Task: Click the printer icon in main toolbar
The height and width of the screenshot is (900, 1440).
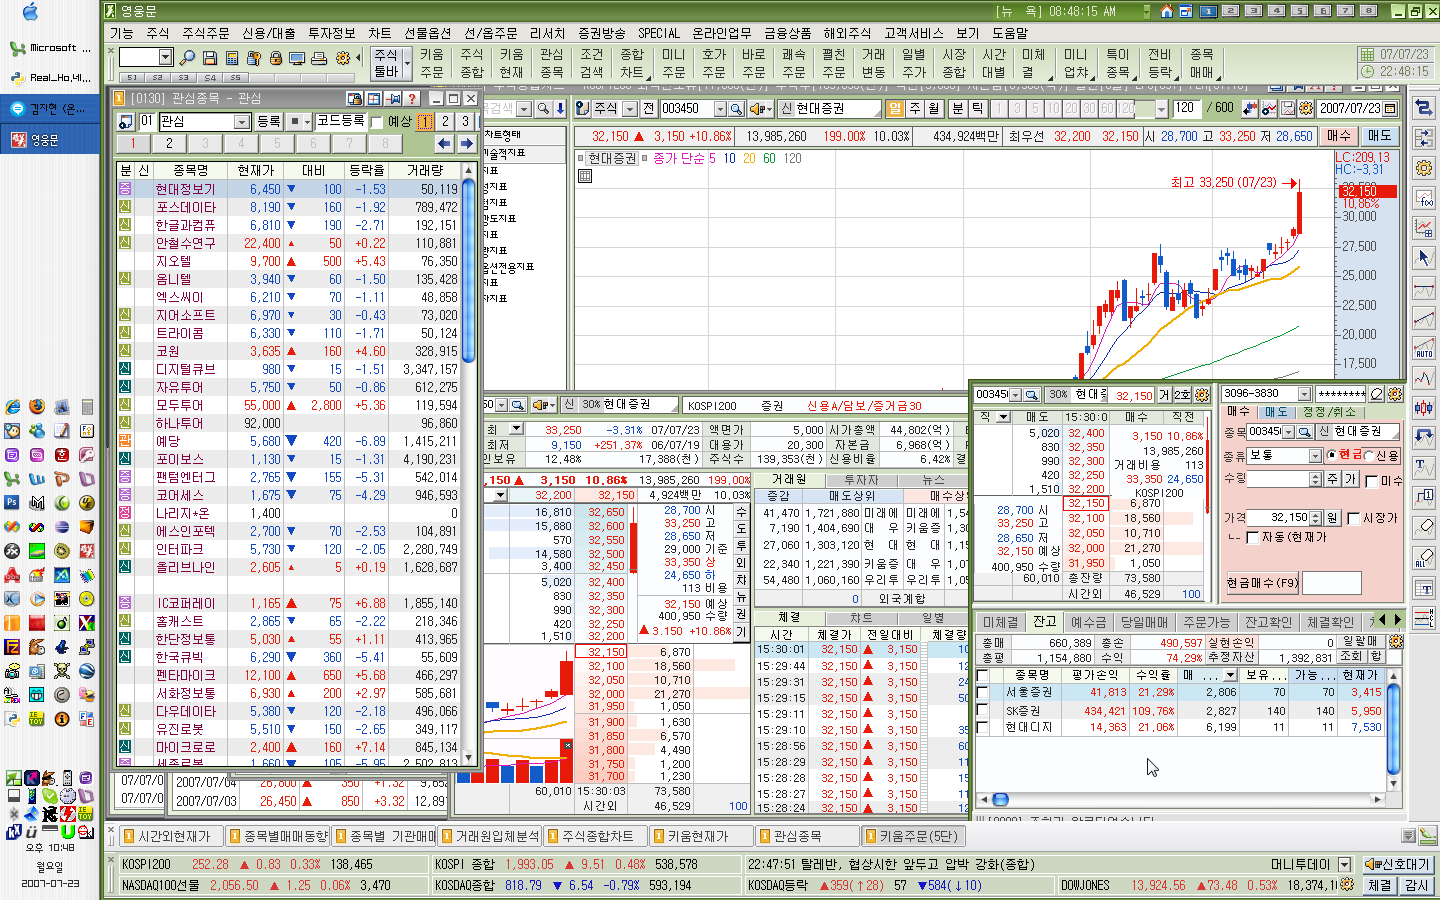Action: coord(319,58)
